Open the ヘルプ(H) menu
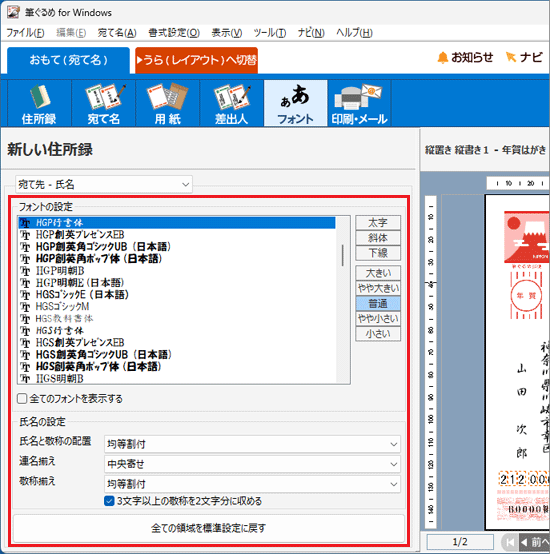 (354, 33)
